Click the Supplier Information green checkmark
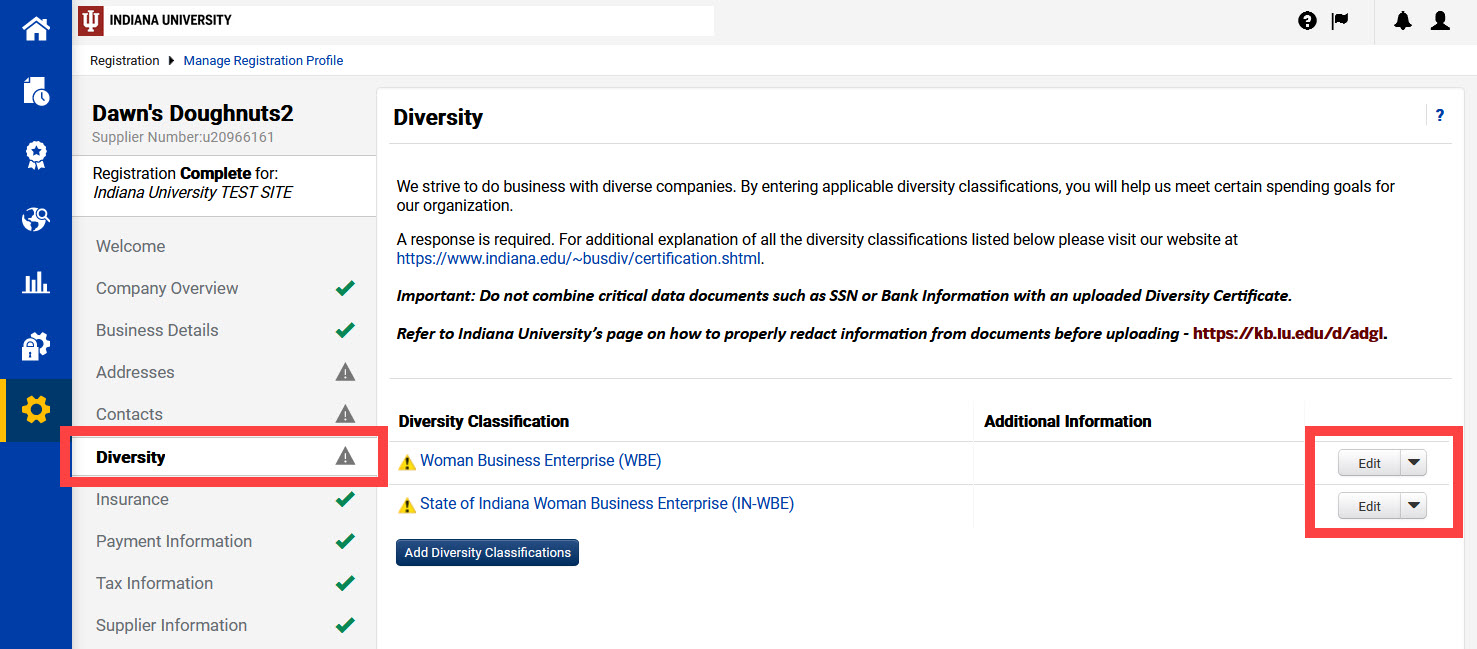The height and width of the screenshot is (649, 1477). point(345,625)
